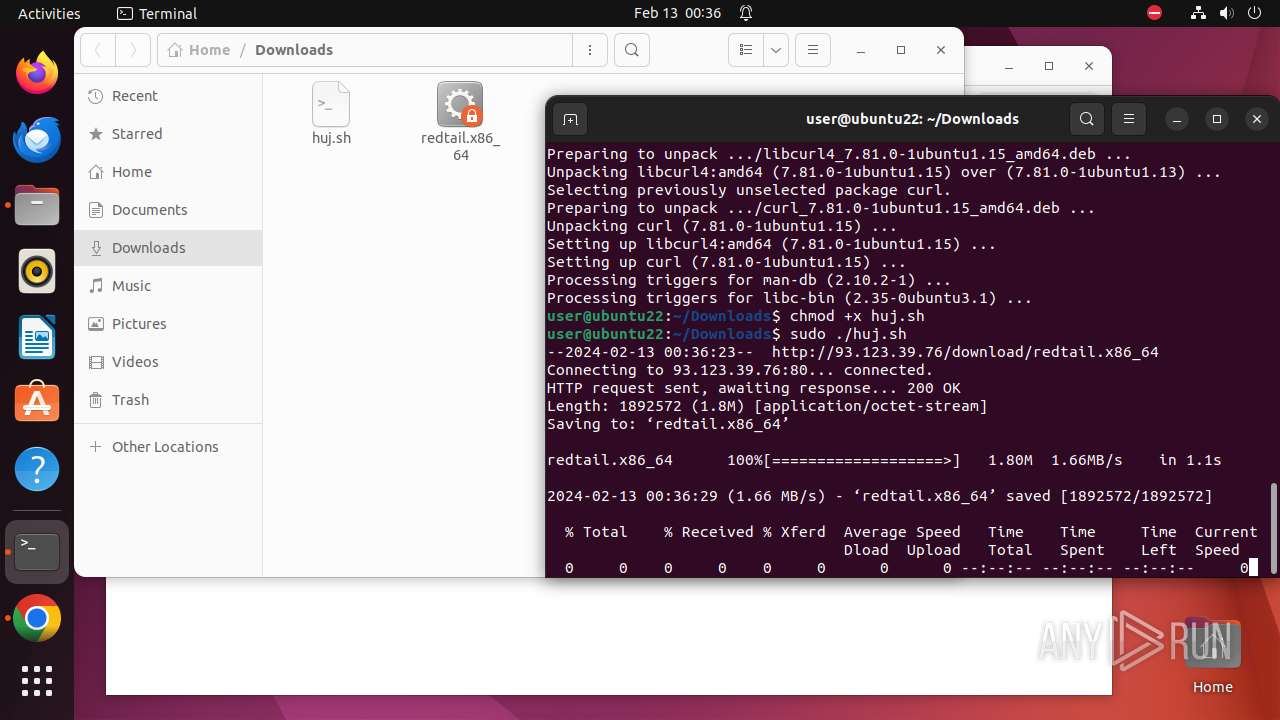The width and height of the screenshot is (1280, 720).
Task: Open the network status icon
Action: tap(1198, 13)
